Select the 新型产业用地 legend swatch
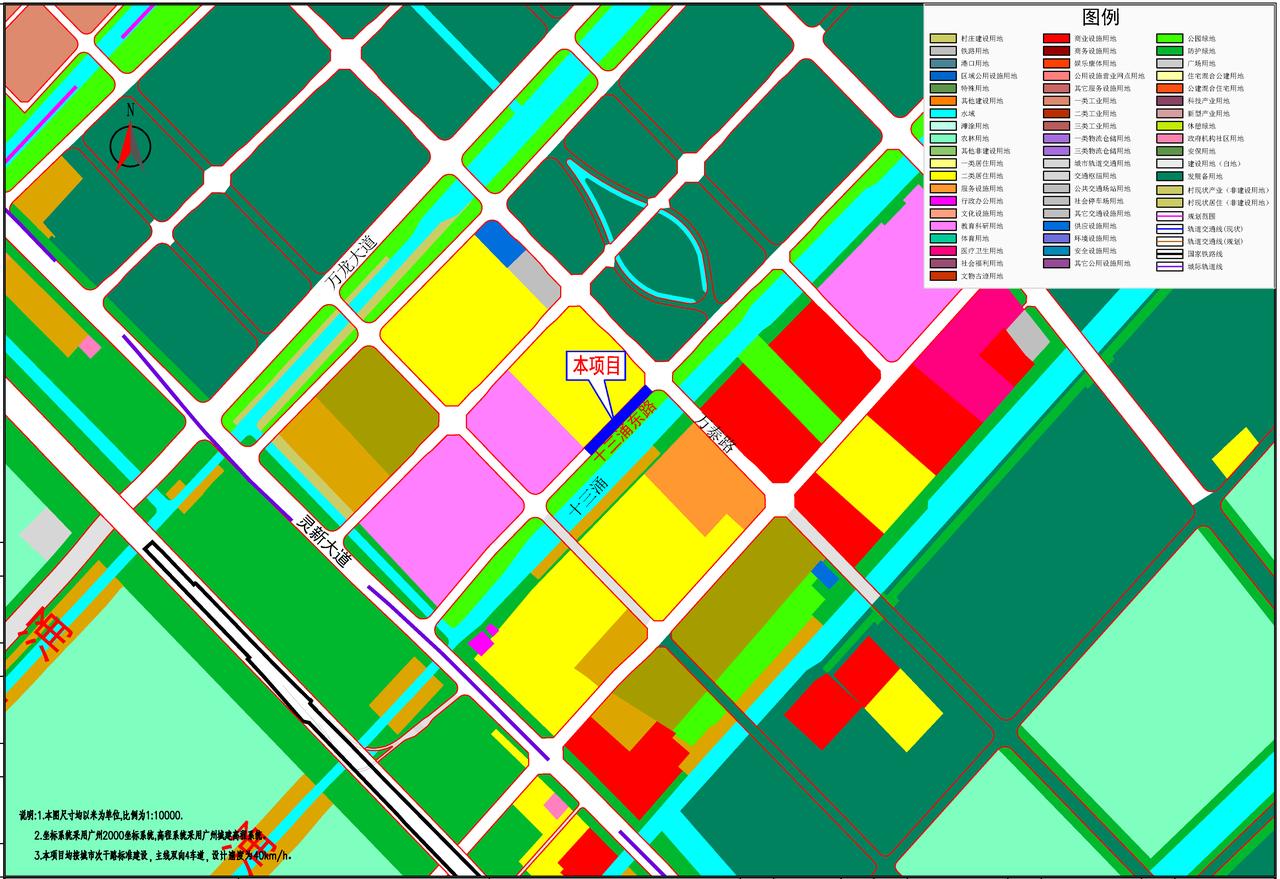Image resolution: width=1280 pixels, height=879 pixels. (1170, 114)
